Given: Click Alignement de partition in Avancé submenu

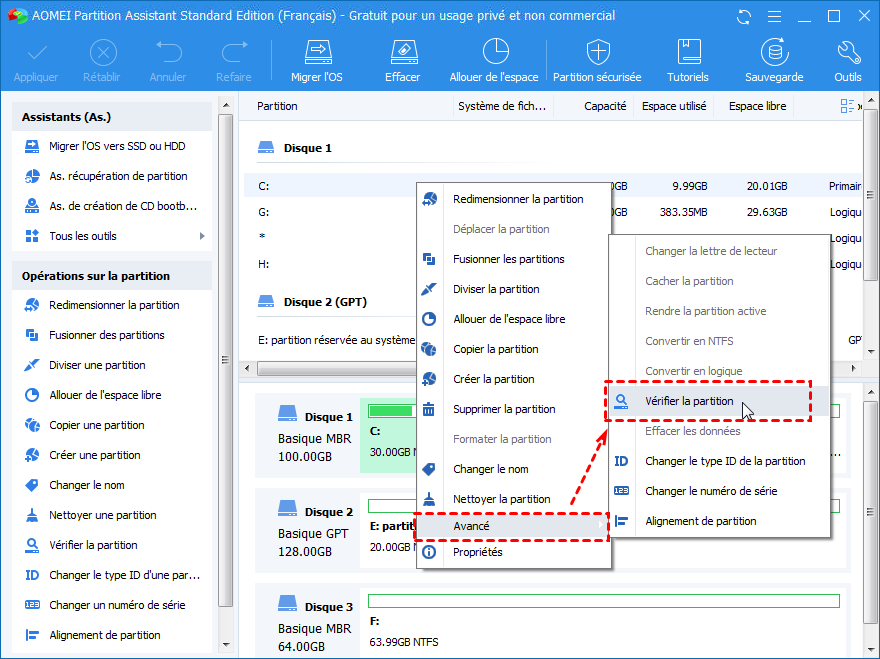Looking at the screenshot, I should tap(719, 521).
